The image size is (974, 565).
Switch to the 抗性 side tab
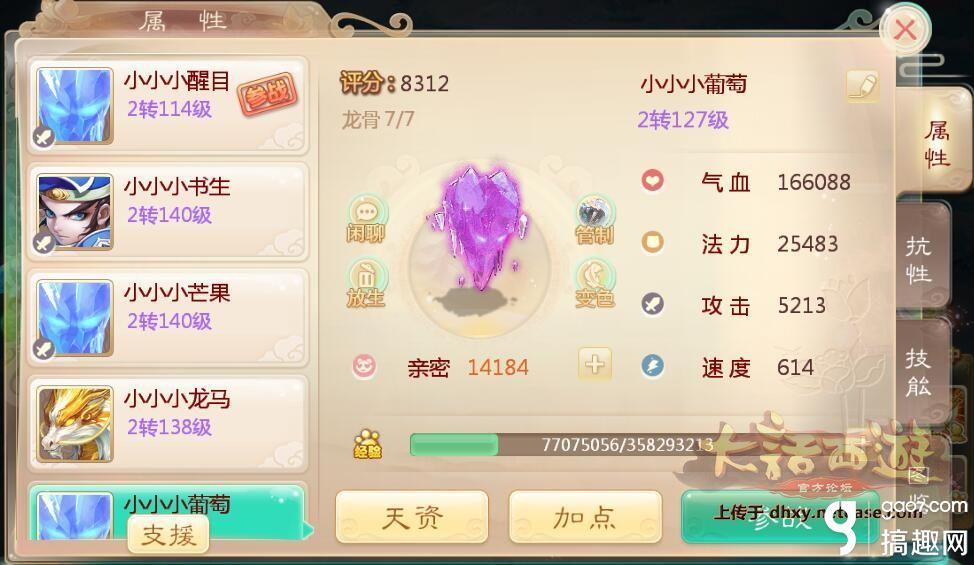coord(921,260)
